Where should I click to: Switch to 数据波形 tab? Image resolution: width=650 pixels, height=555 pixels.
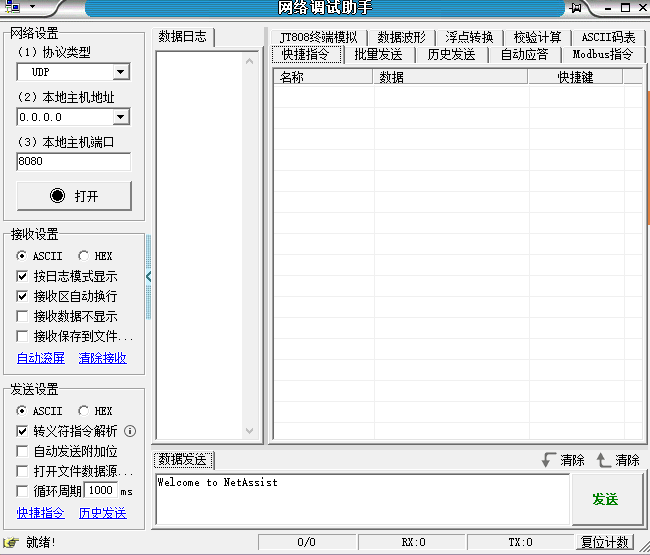[401, 37]
